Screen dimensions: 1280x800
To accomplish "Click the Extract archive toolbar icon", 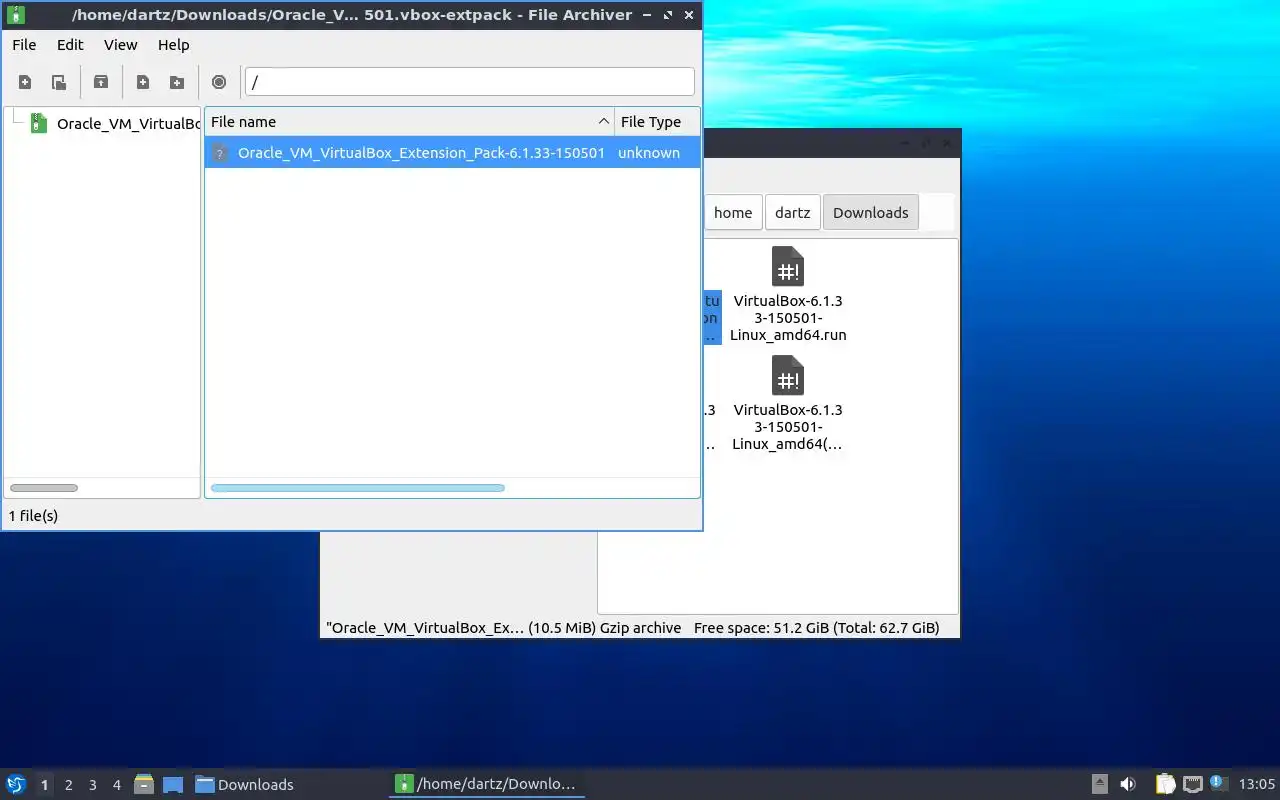I will (x=101, y=82).
